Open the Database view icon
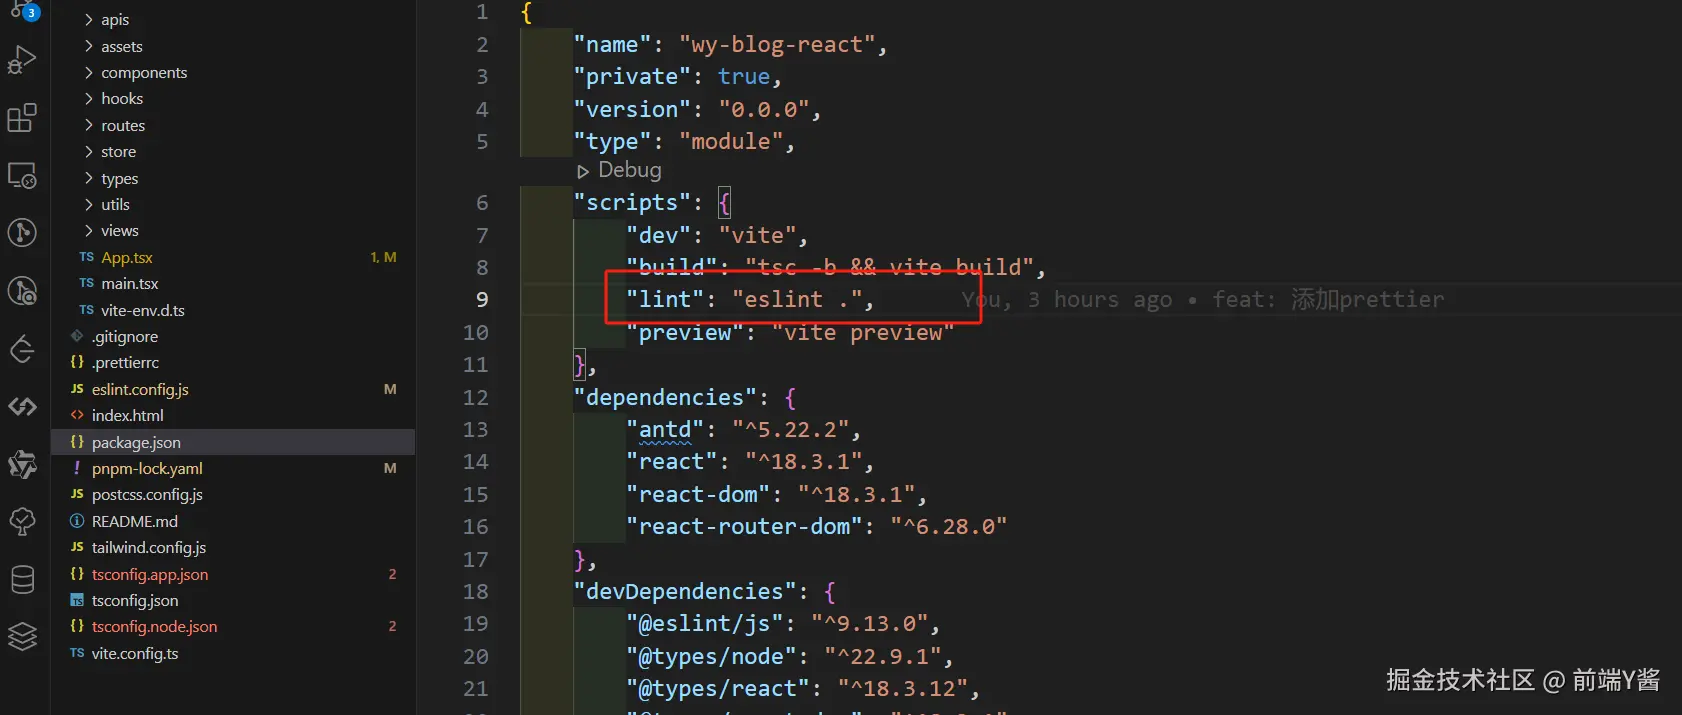 (22, 579)
